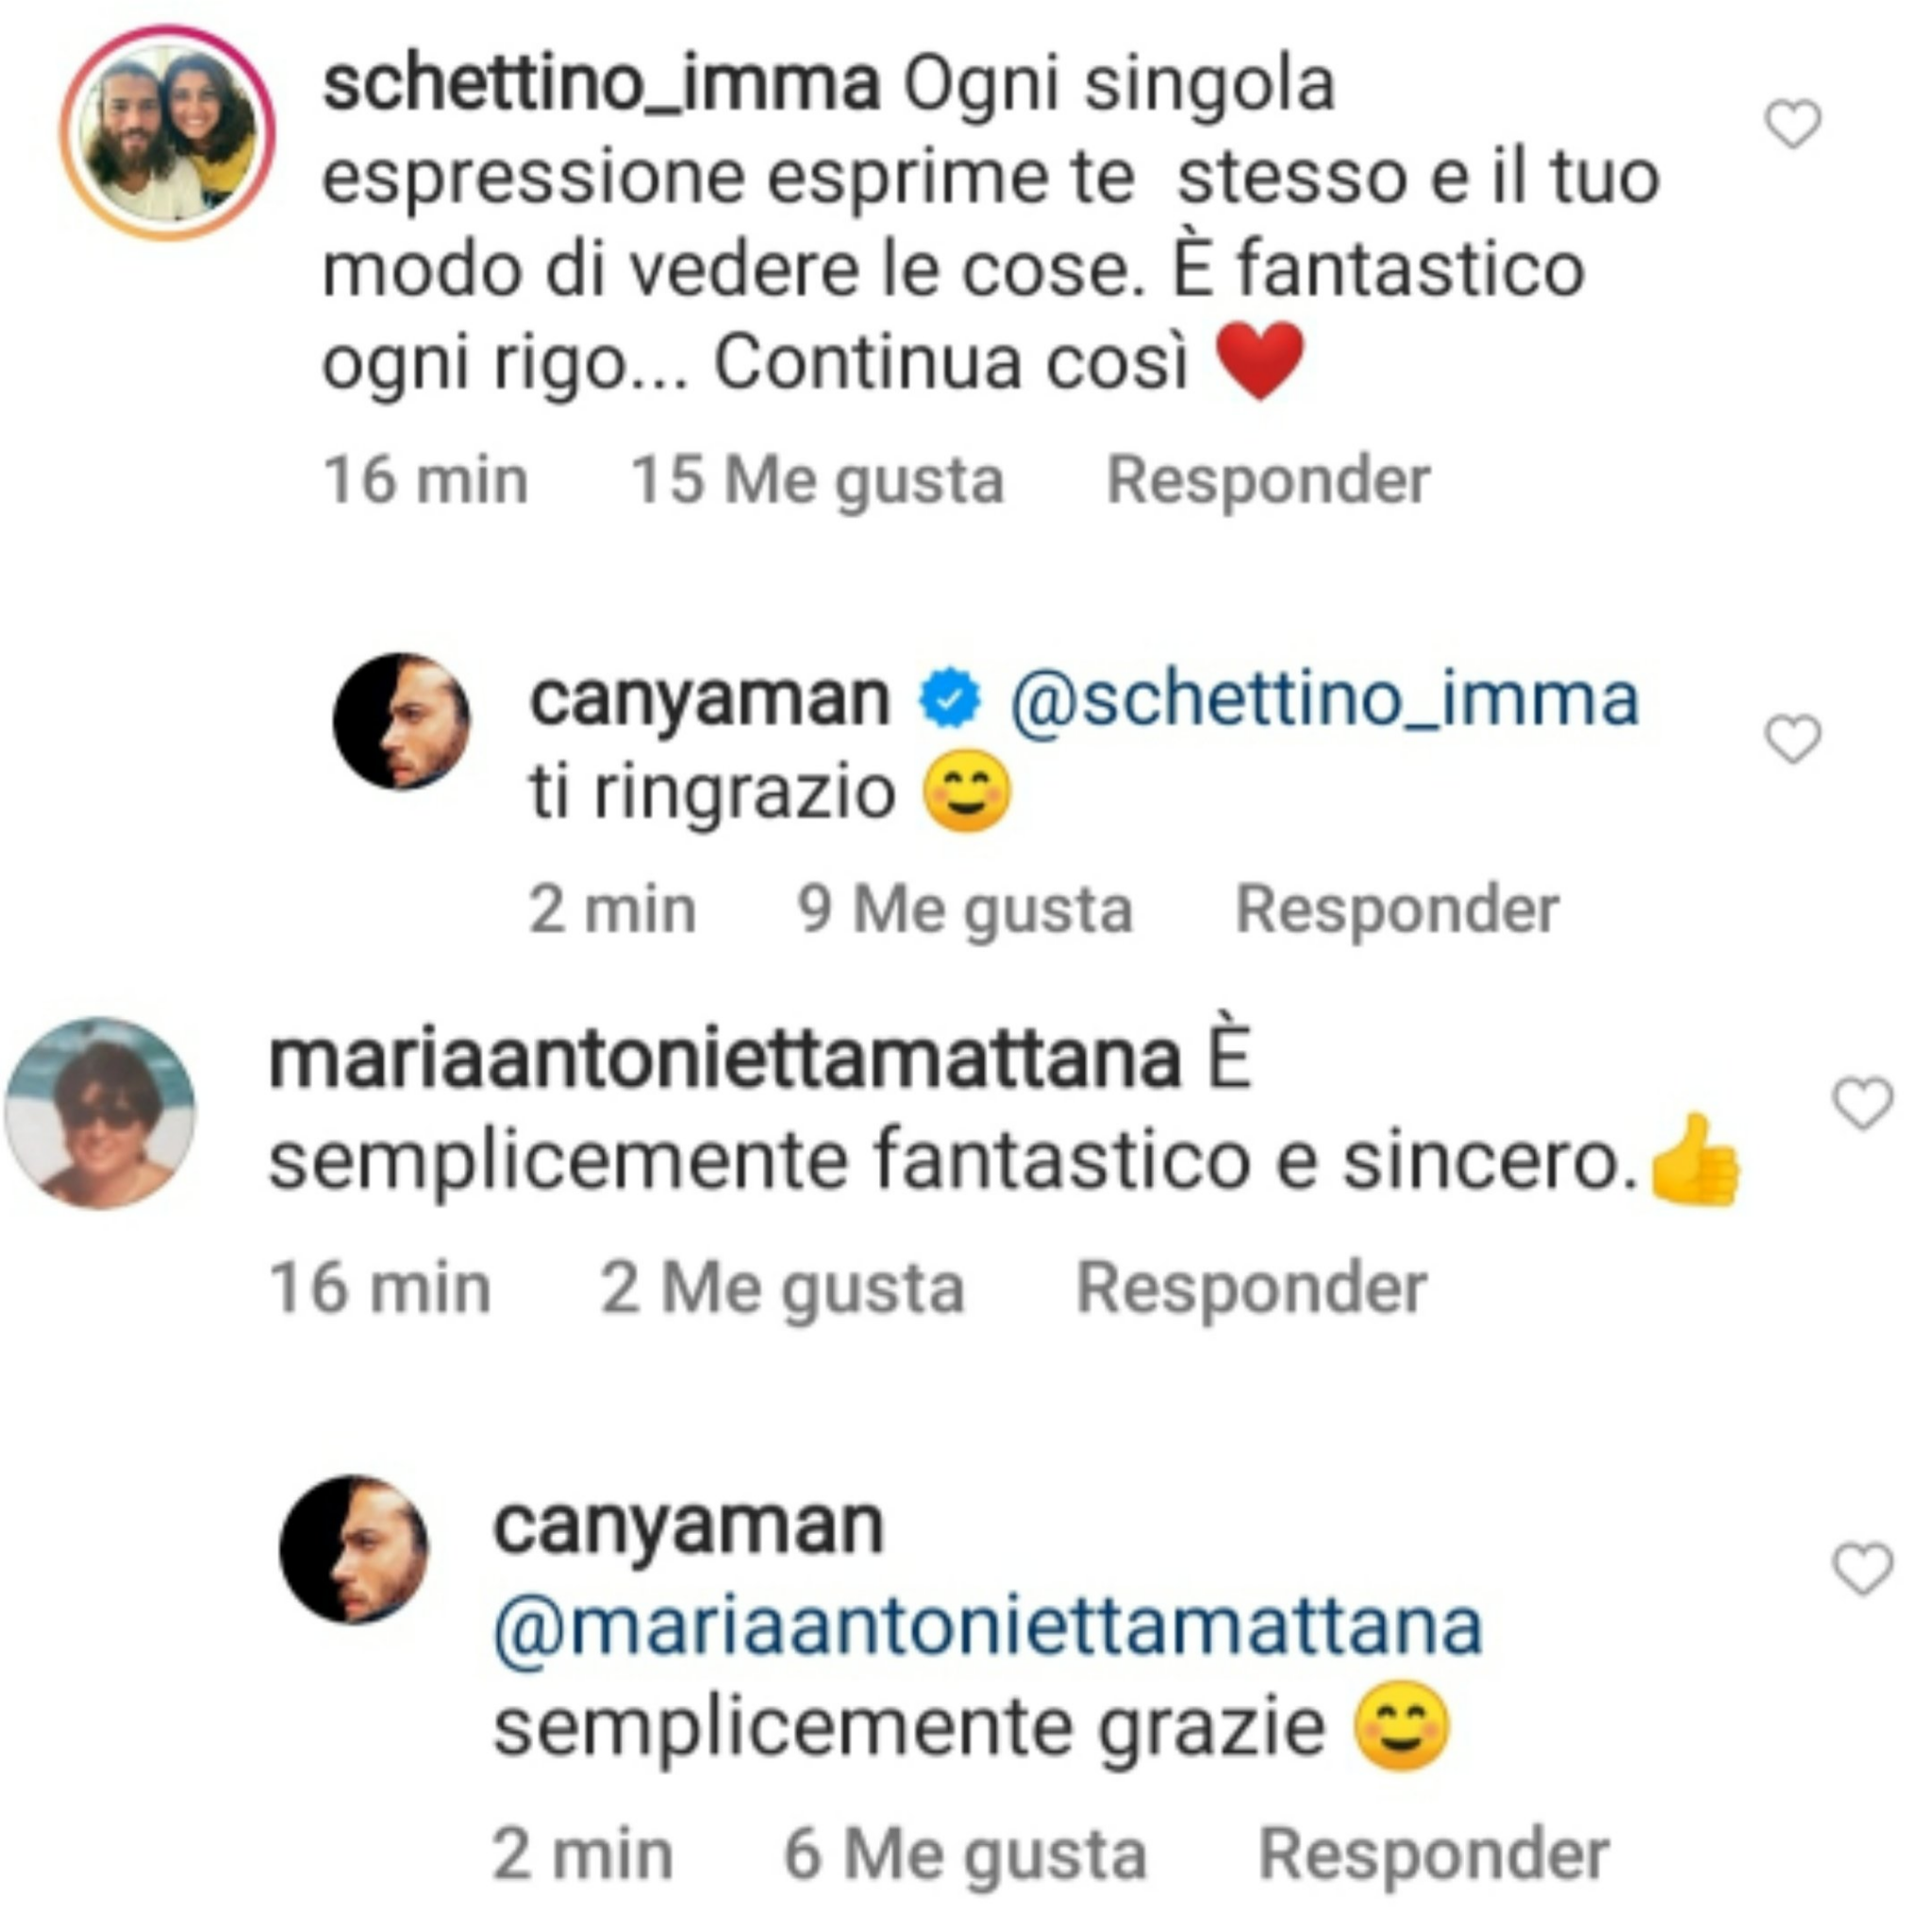Open the @schettino_imma mention link
The width and height of the screenshot is (1932, 1932).
pos(1324,699)
